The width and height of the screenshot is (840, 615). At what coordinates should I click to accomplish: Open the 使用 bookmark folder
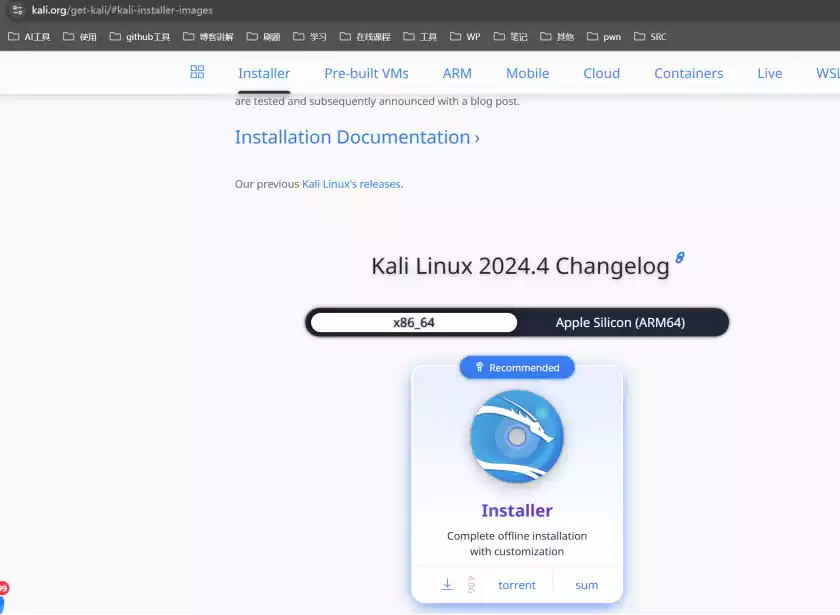click(x=80, y=36)
